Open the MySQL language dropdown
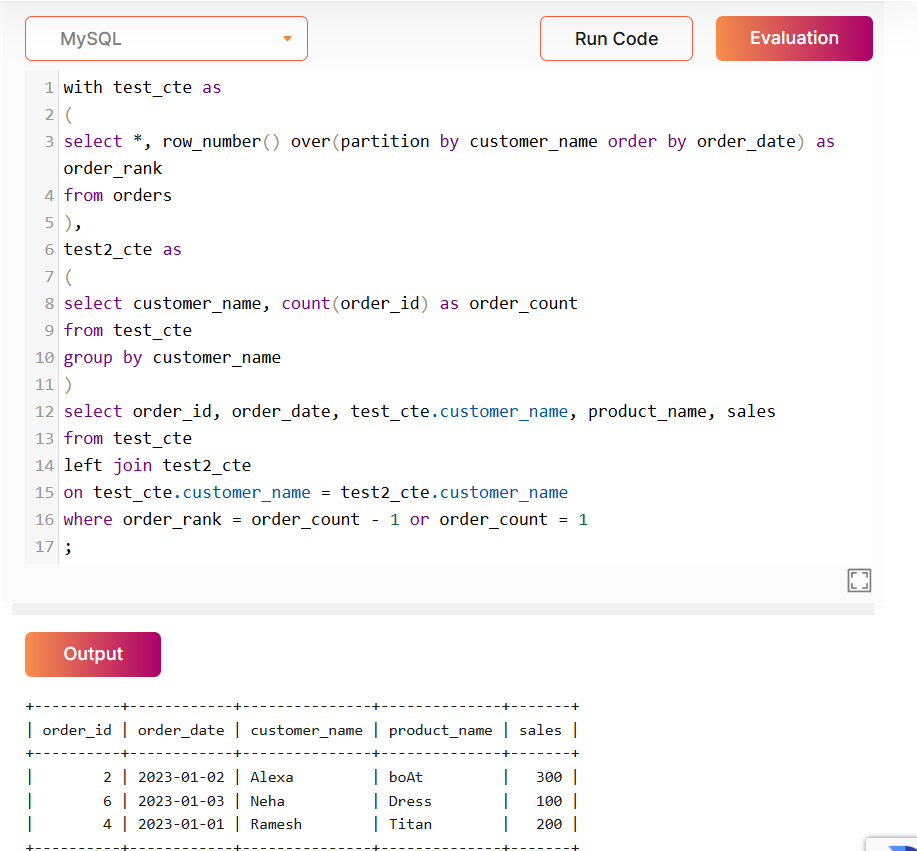Screen dimensions: 917x851 pyautogui.click(x=166, y=39)
